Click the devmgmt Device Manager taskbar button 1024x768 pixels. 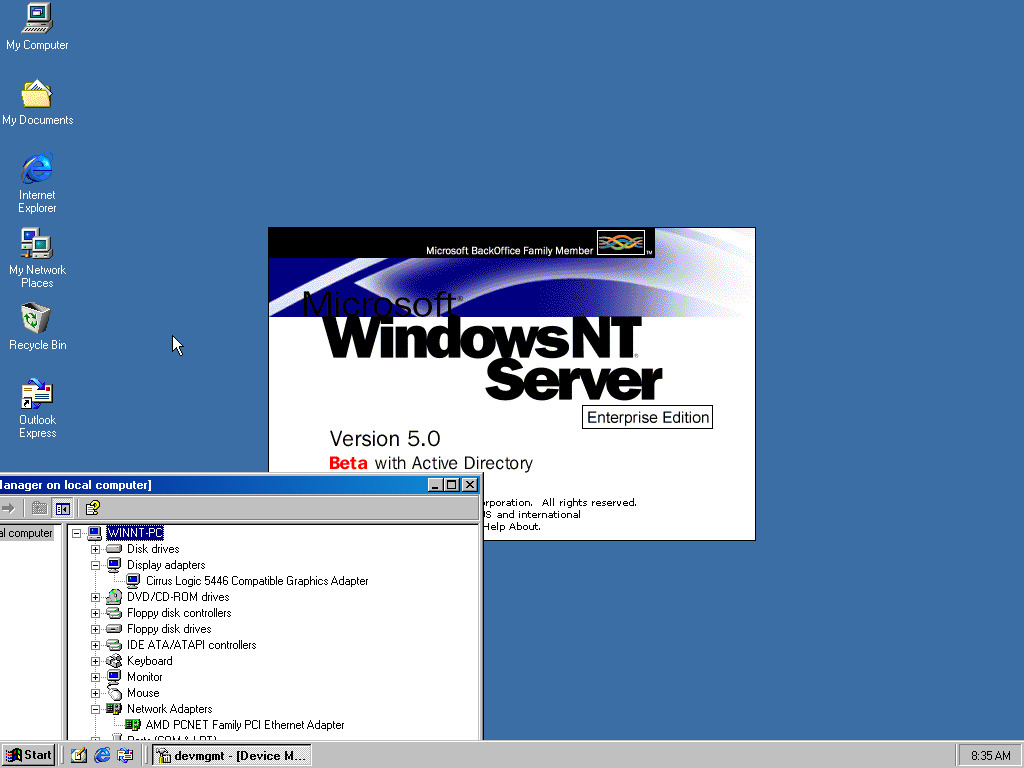click(232, 756)
